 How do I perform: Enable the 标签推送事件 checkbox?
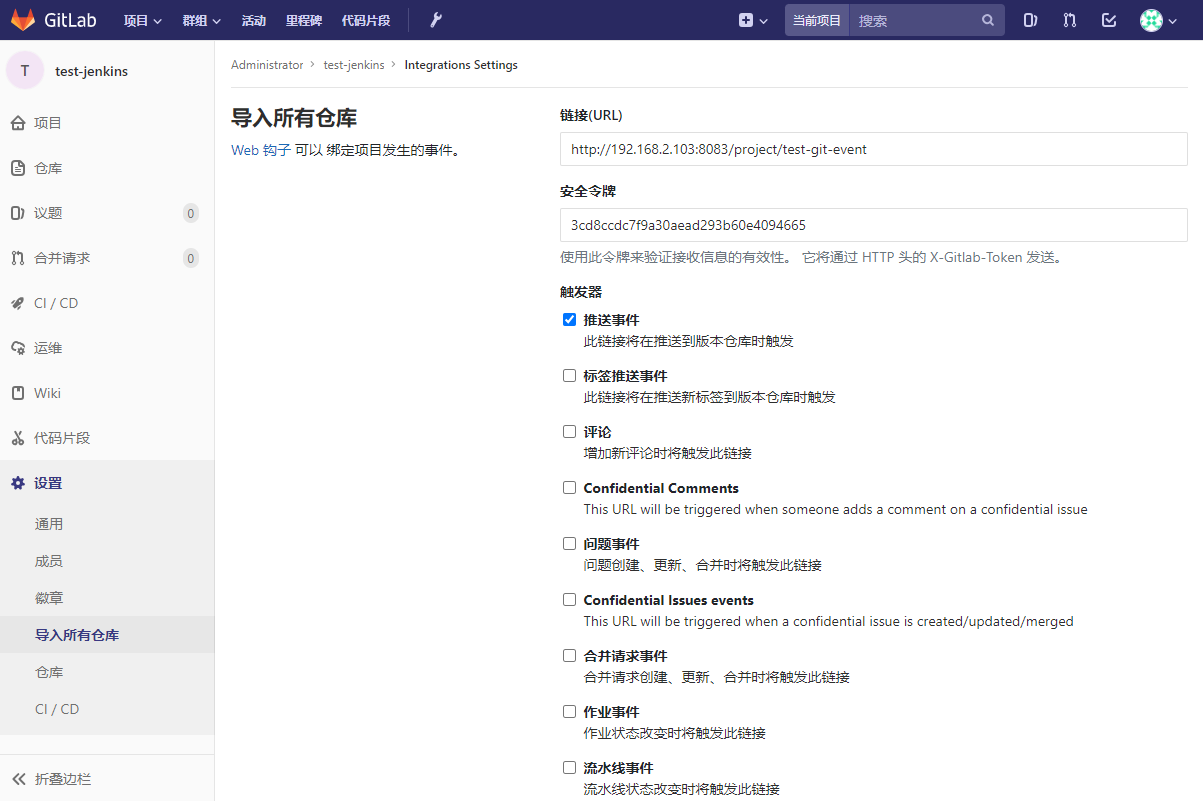(x=569, y=376)
